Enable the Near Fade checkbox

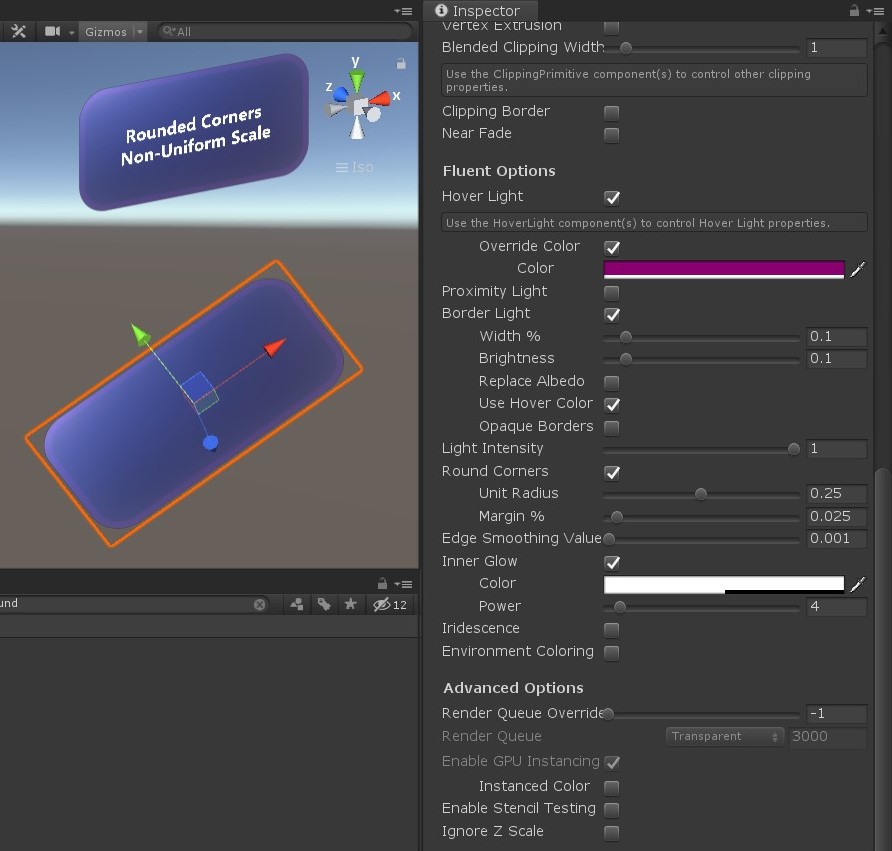pos(612,135)
